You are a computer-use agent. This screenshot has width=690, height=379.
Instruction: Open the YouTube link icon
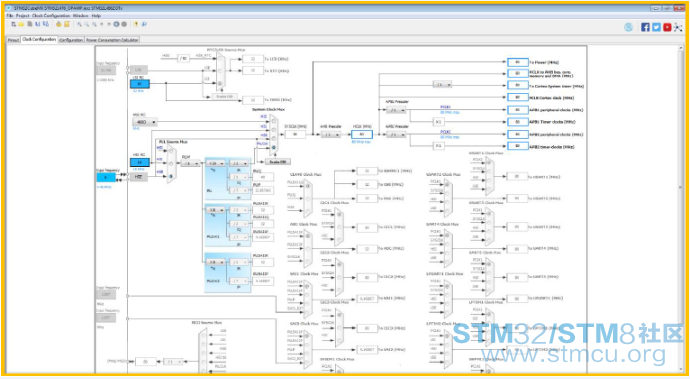click(667, 27)
